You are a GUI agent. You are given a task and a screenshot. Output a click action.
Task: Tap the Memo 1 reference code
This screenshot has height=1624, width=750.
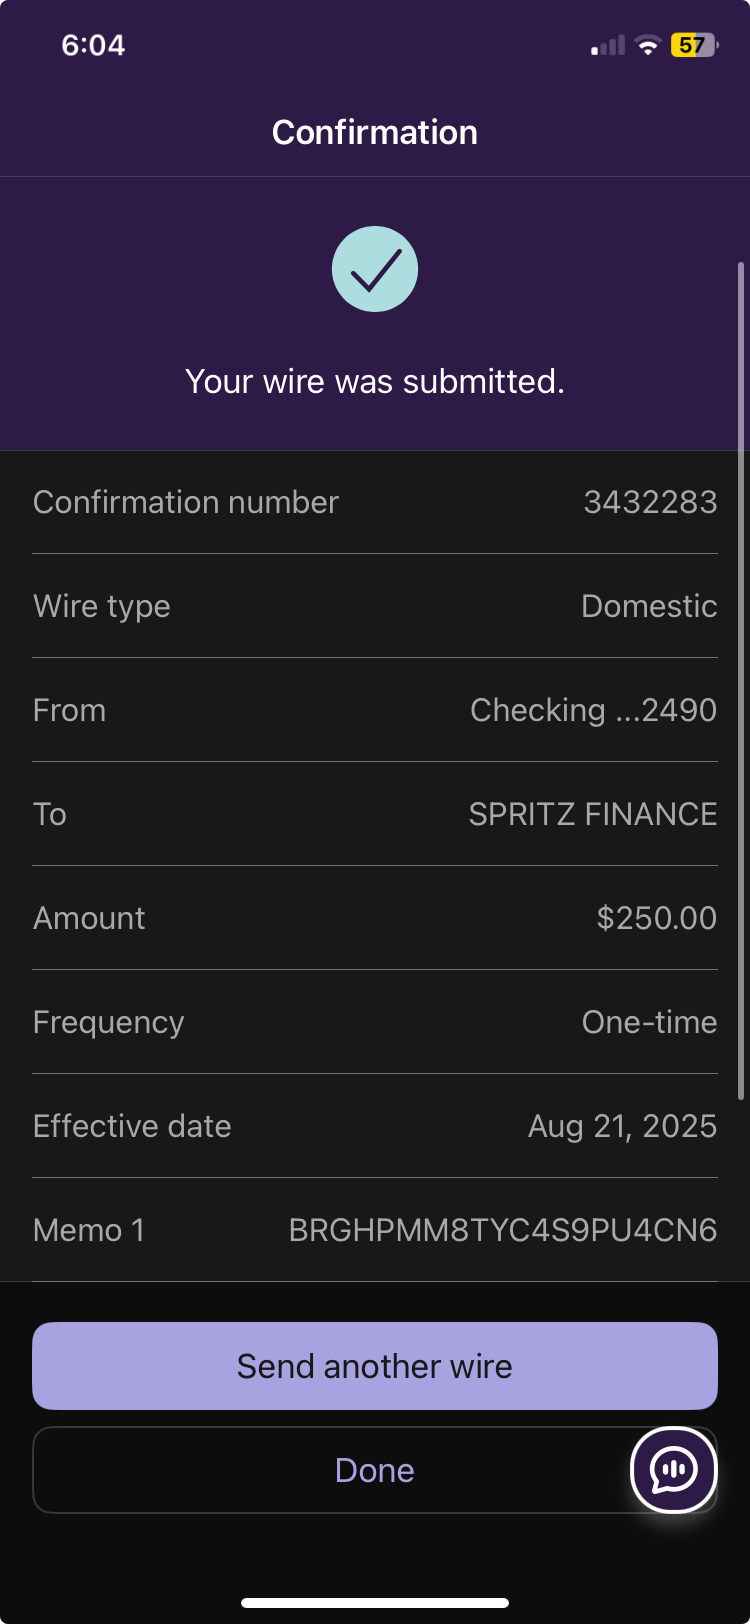click(x=503, y=1230)
